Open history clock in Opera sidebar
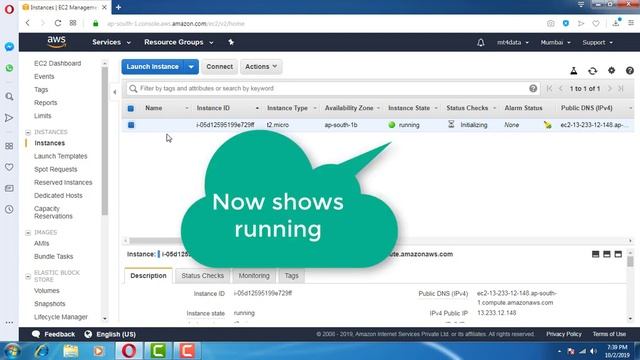The height and width of the screenshot is (360, 640). click(x=9, y=209)
